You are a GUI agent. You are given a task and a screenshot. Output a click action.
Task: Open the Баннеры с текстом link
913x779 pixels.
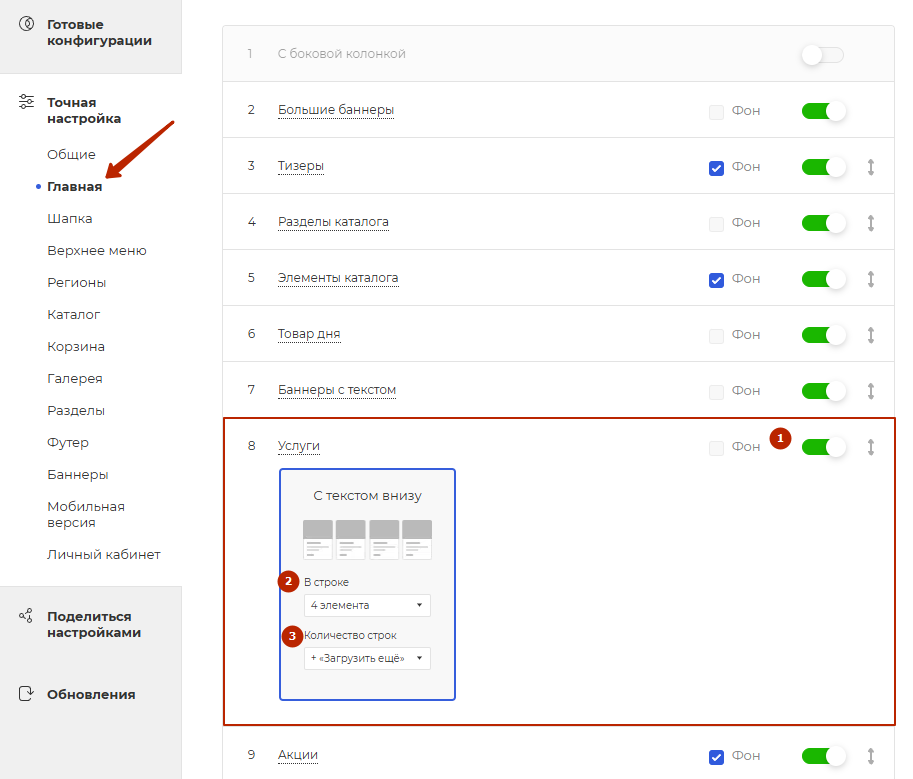[337, 390]
